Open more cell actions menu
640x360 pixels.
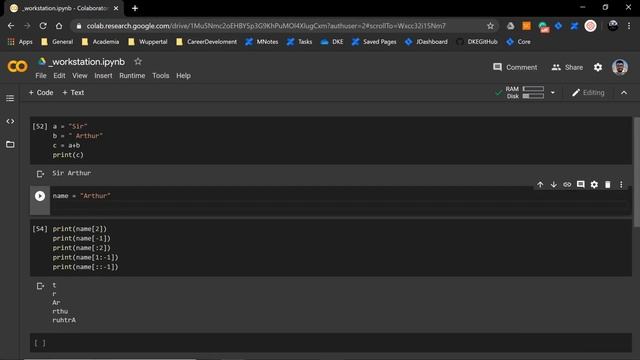tap(621, 184)
